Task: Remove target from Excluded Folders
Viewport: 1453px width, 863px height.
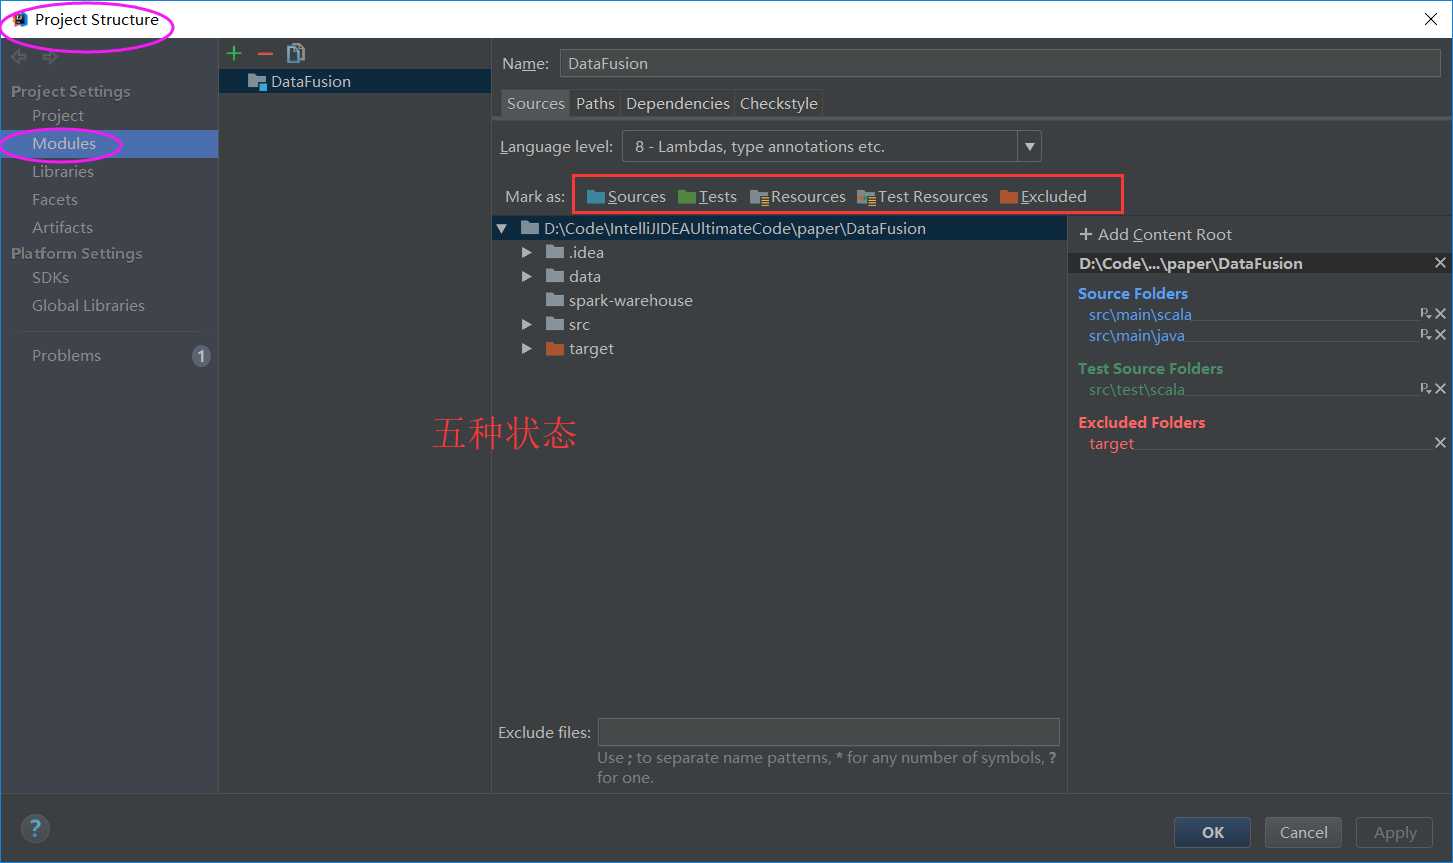Action: pyautogui.click(x=1440, y=443)
